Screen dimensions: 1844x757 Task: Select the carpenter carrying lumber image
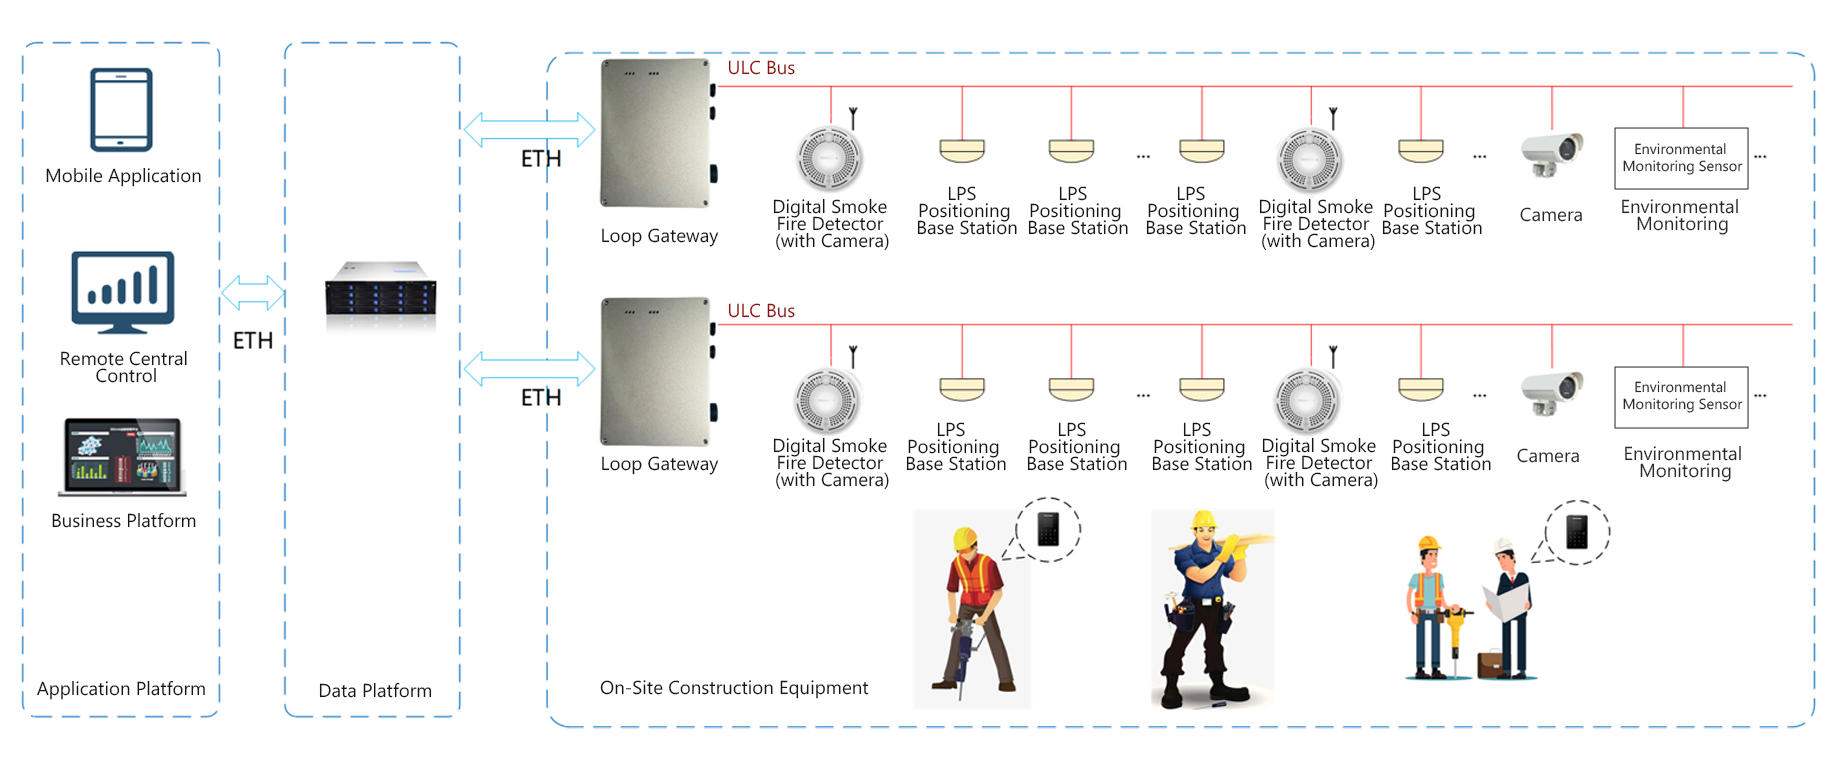click(1212, 609)
